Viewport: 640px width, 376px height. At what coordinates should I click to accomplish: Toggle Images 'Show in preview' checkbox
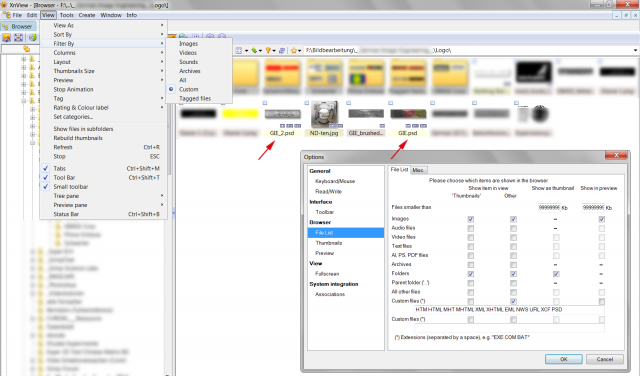pos(602,219)
